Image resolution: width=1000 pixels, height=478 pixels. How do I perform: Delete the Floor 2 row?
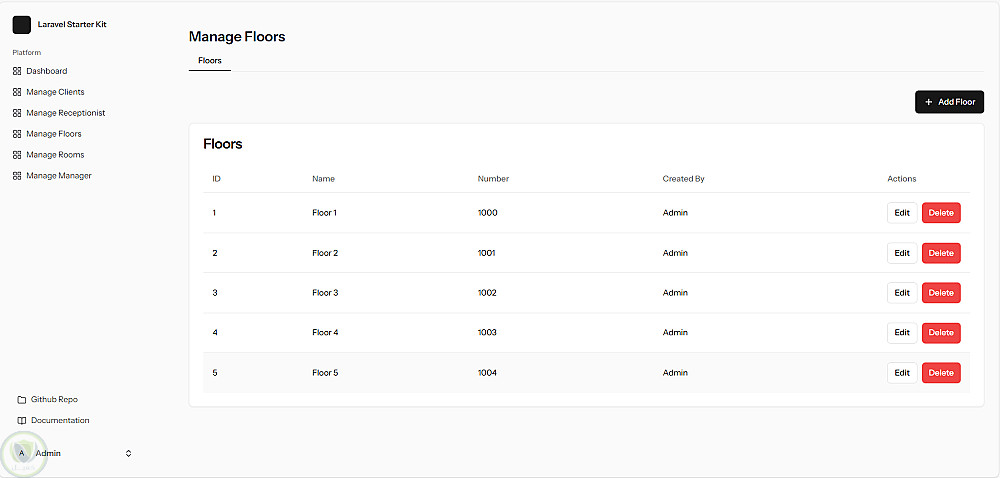pos(941,253)
